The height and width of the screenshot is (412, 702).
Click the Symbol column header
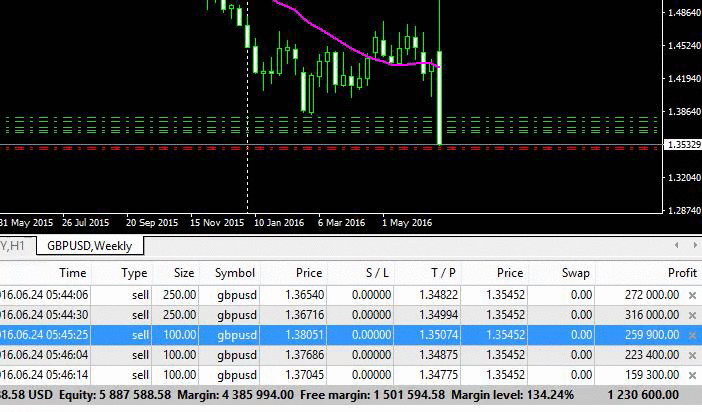(234, 273)
